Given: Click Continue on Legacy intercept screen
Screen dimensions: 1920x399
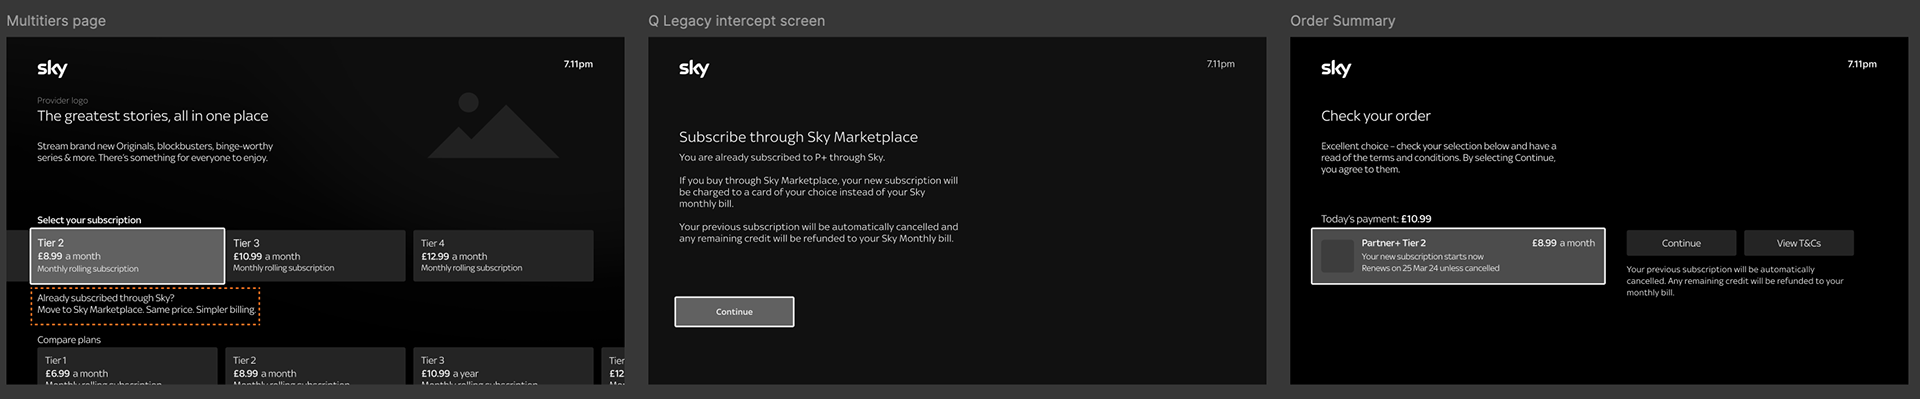Looking at the screenshot, I should (734, 312).
